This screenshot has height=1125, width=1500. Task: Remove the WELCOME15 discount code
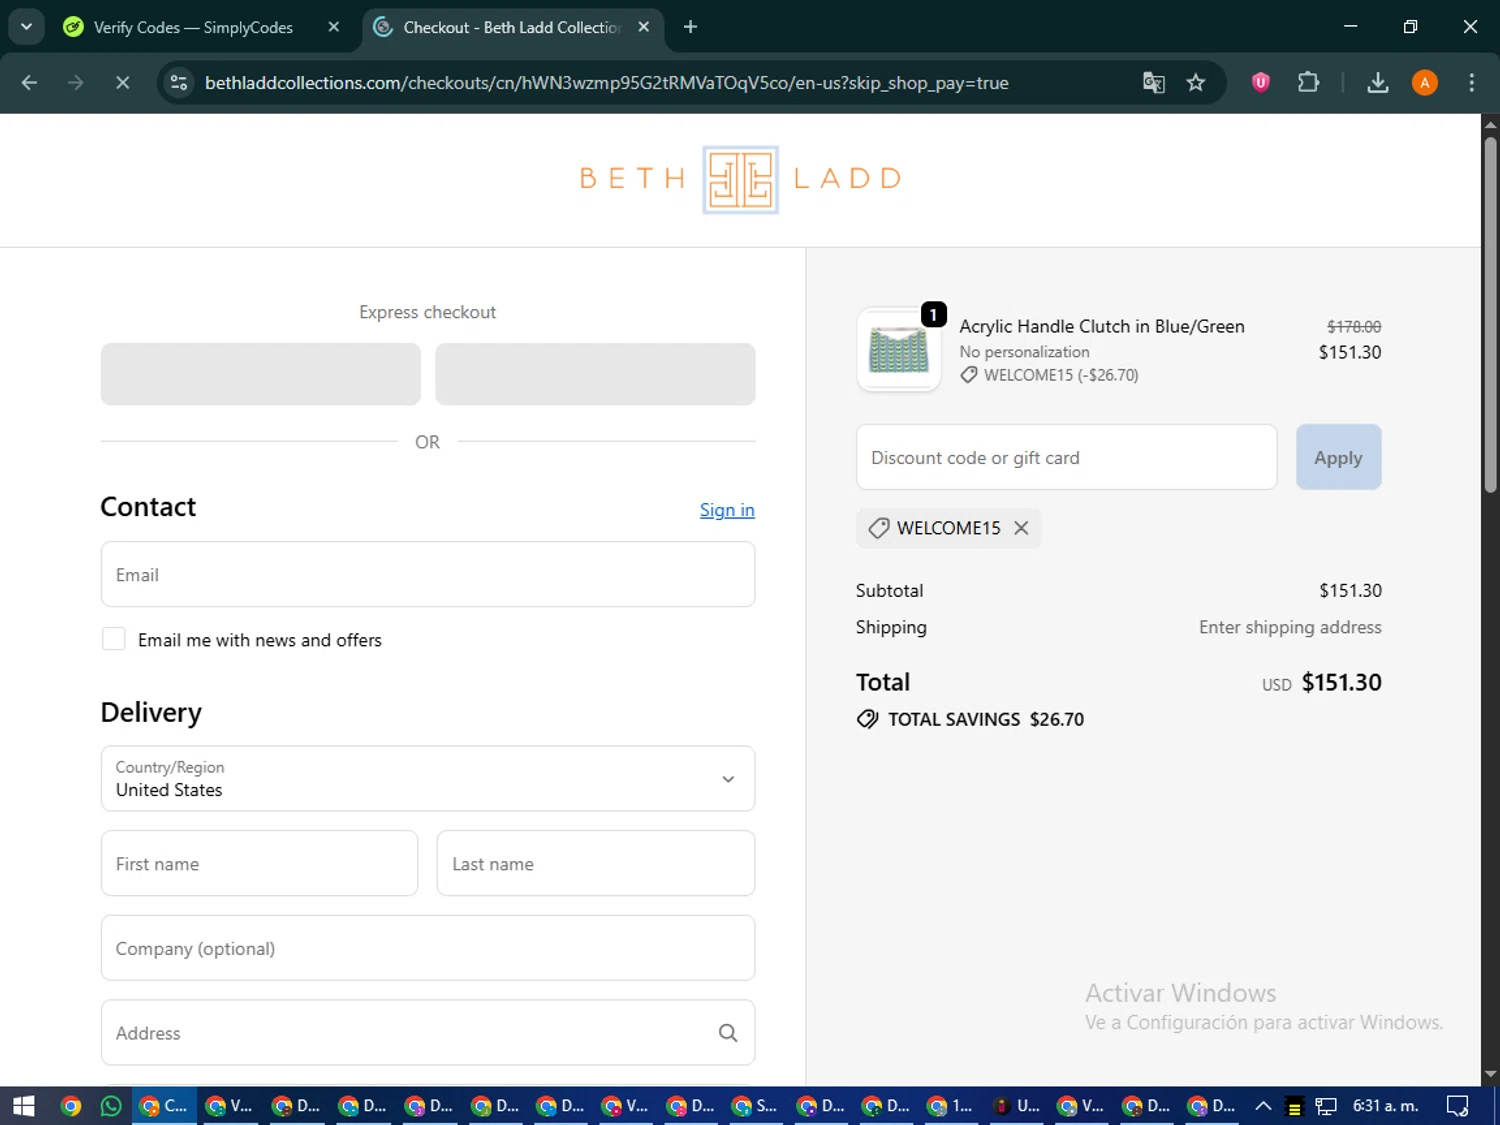click(x=1021, y=528)
